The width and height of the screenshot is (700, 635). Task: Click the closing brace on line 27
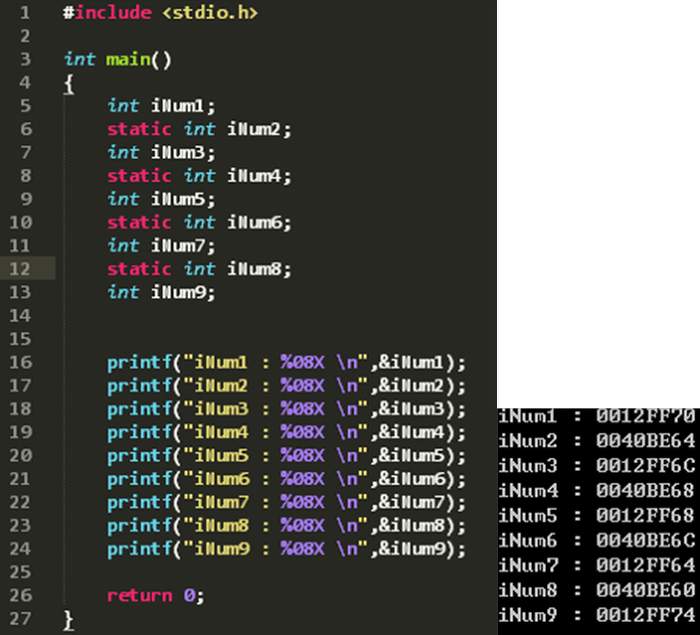point(68,620)
